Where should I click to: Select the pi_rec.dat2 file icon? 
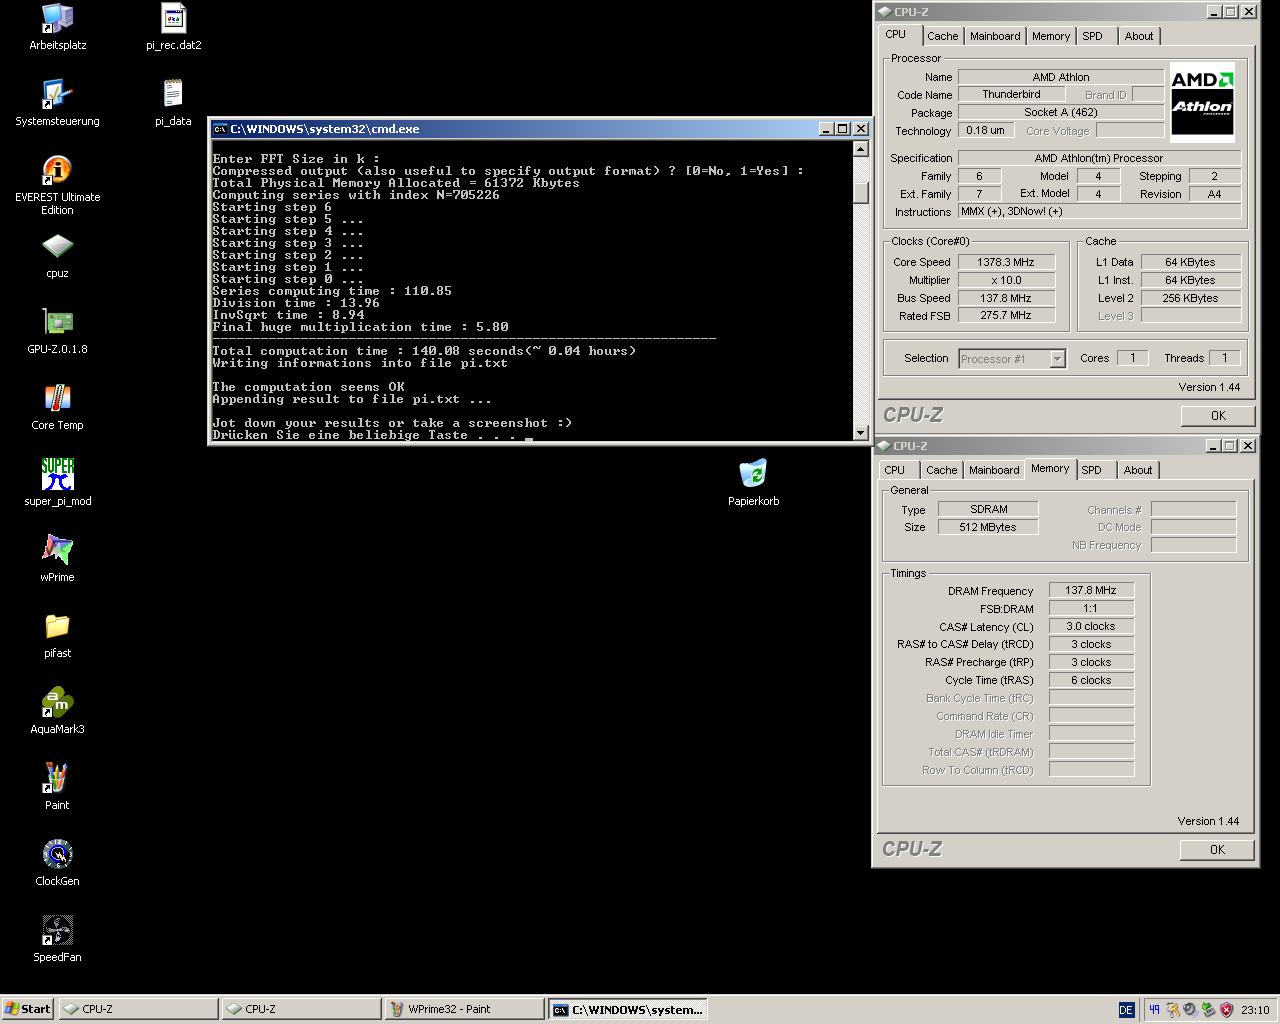click(x=173, y=26)
